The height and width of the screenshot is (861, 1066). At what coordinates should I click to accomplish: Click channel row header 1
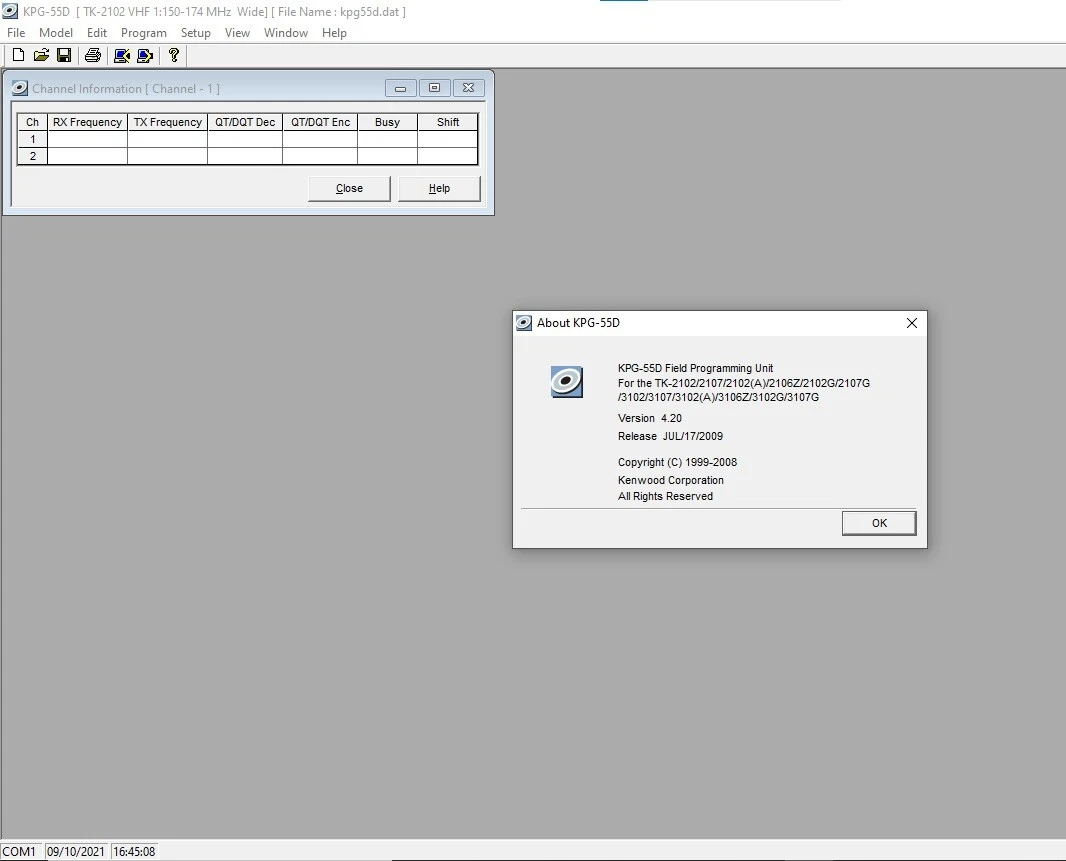coord(33,139)
